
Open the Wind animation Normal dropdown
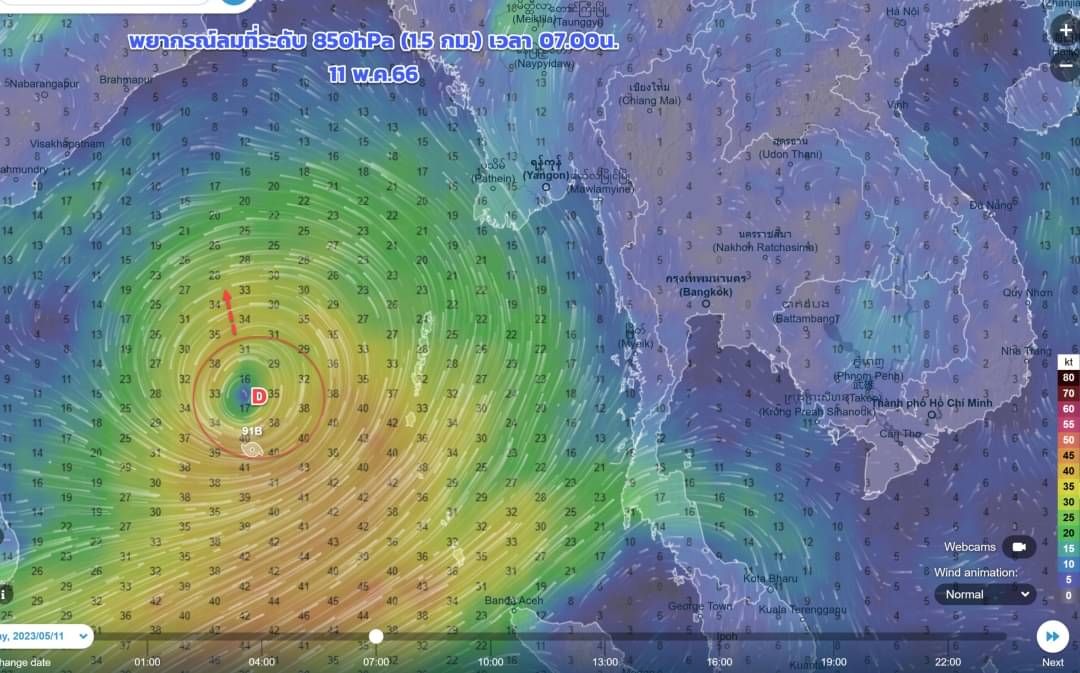[985, 594]
